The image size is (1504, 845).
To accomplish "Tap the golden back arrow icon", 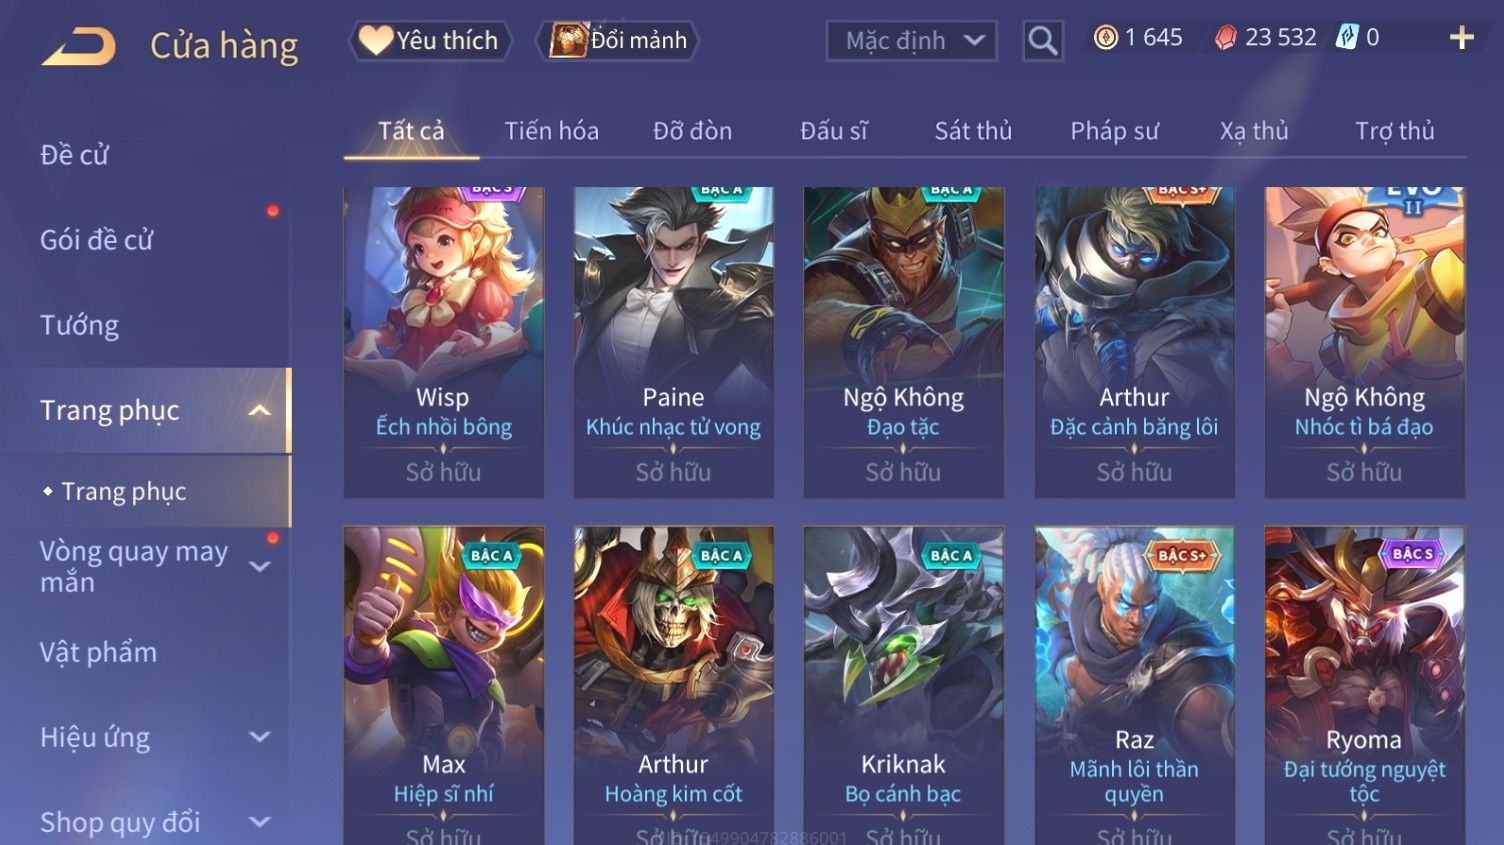I will point(79,46).
